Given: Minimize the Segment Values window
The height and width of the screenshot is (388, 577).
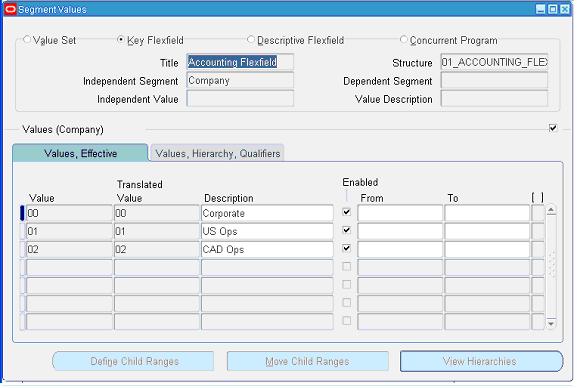Looking at the screenshot, I should 541,9.
